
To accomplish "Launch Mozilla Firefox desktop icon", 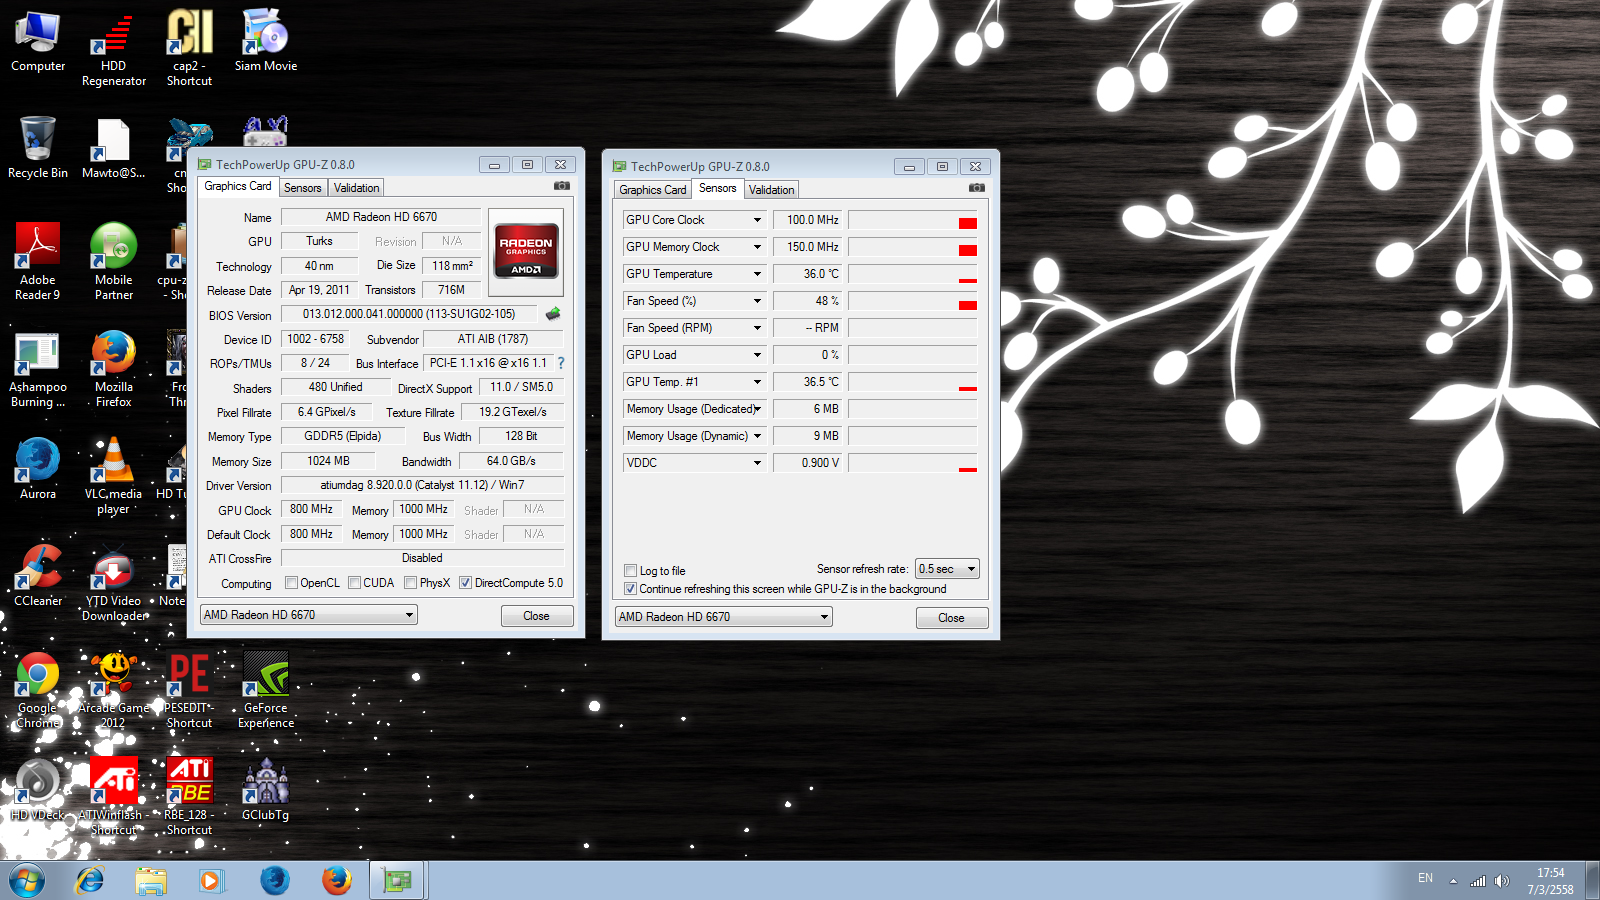I will 114,369.
